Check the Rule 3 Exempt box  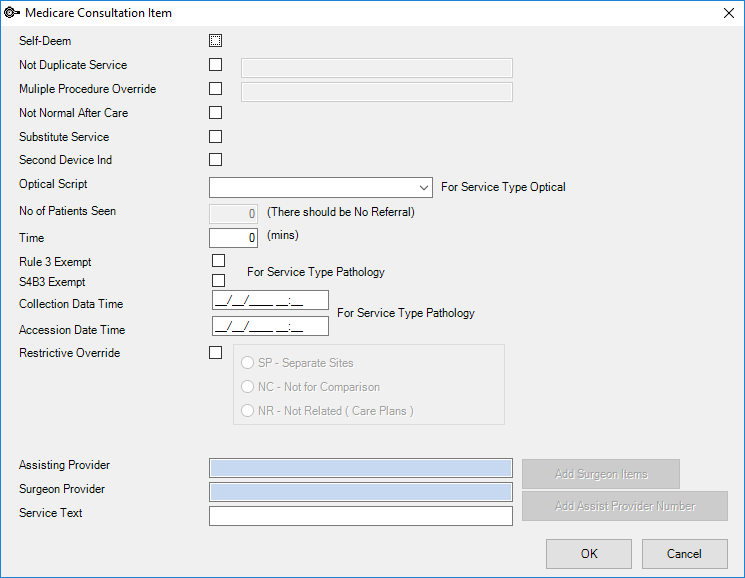219,261
